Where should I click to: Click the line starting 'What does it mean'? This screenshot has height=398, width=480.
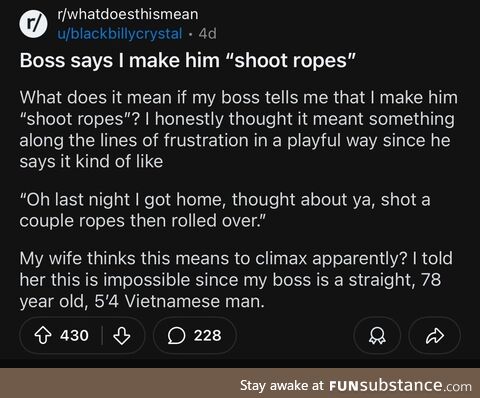point(238,98)
